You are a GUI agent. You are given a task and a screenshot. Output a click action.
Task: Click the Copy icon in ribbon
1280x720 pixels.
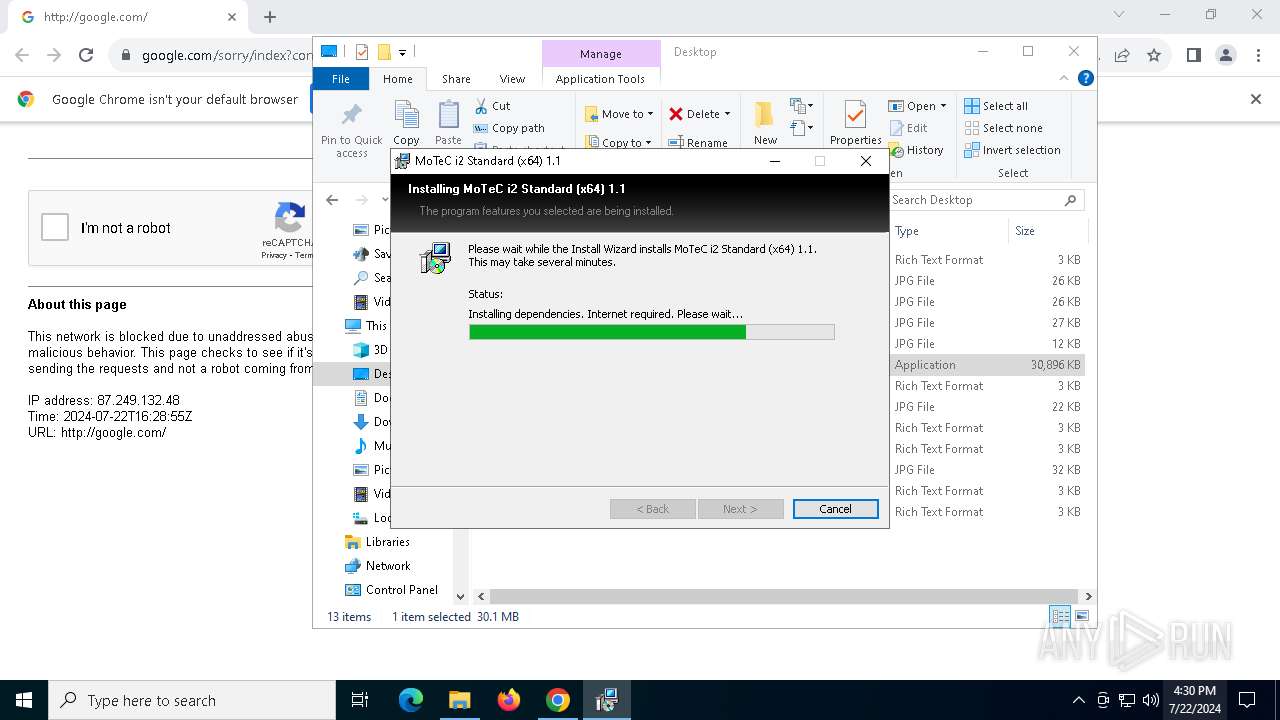click(406, 115)
